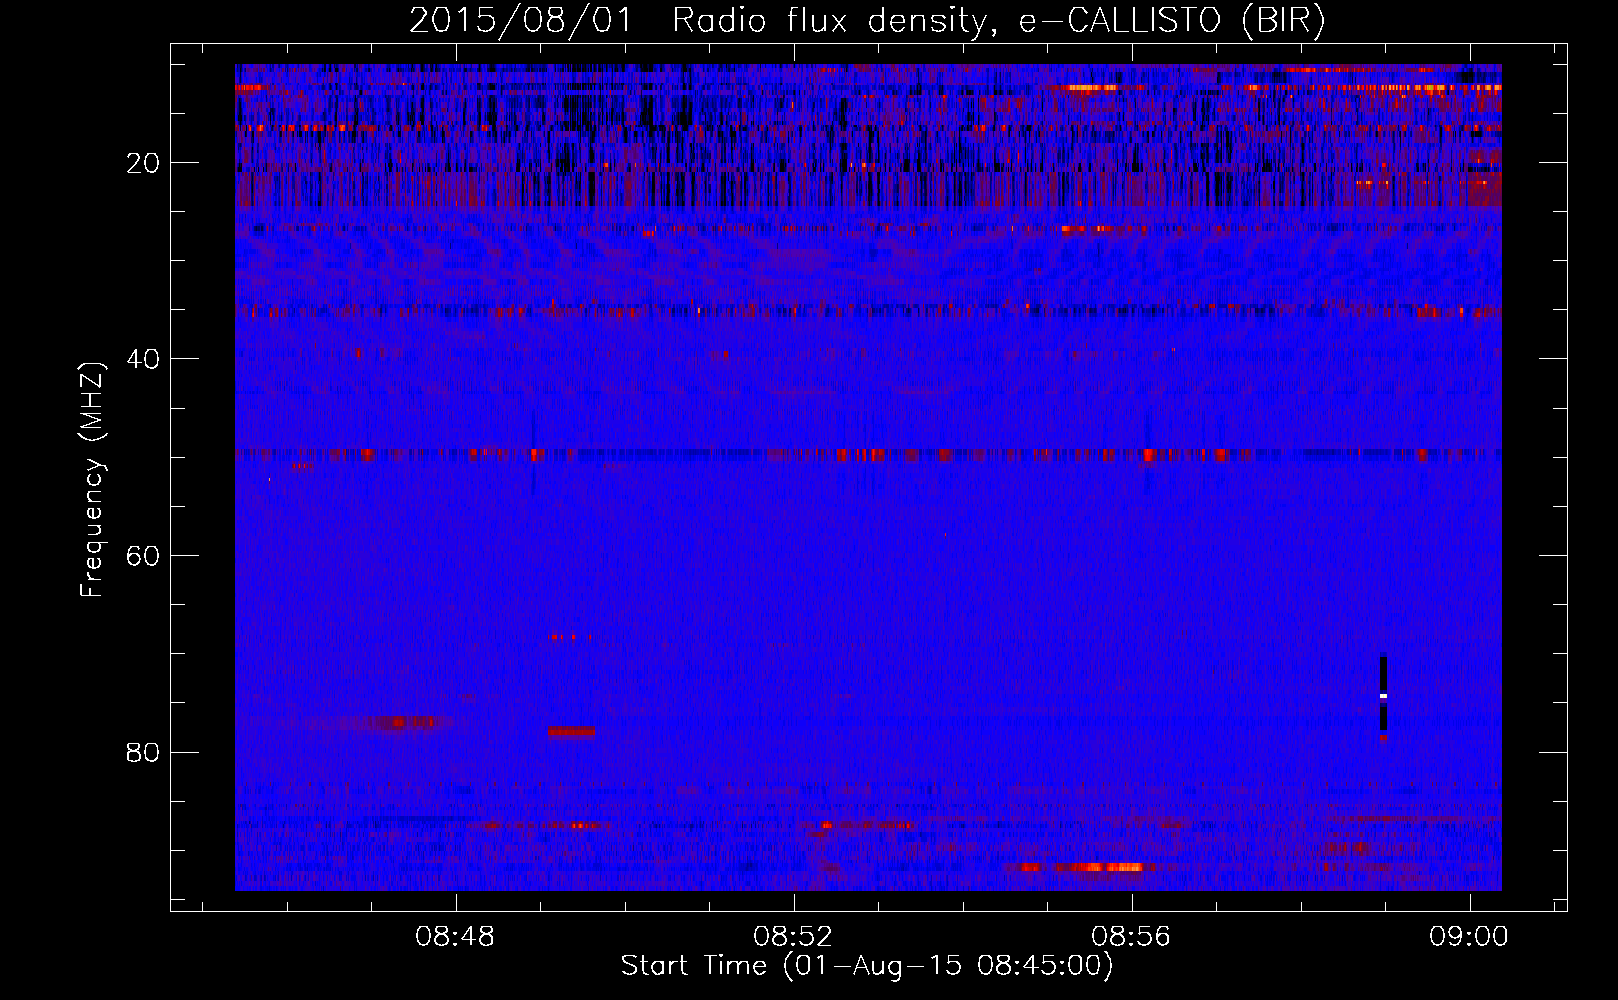Screen dimensions: 1618x1000
Task: Click the 08:48 time tick label
Action: pyautogui.click(x=456, y=937)
